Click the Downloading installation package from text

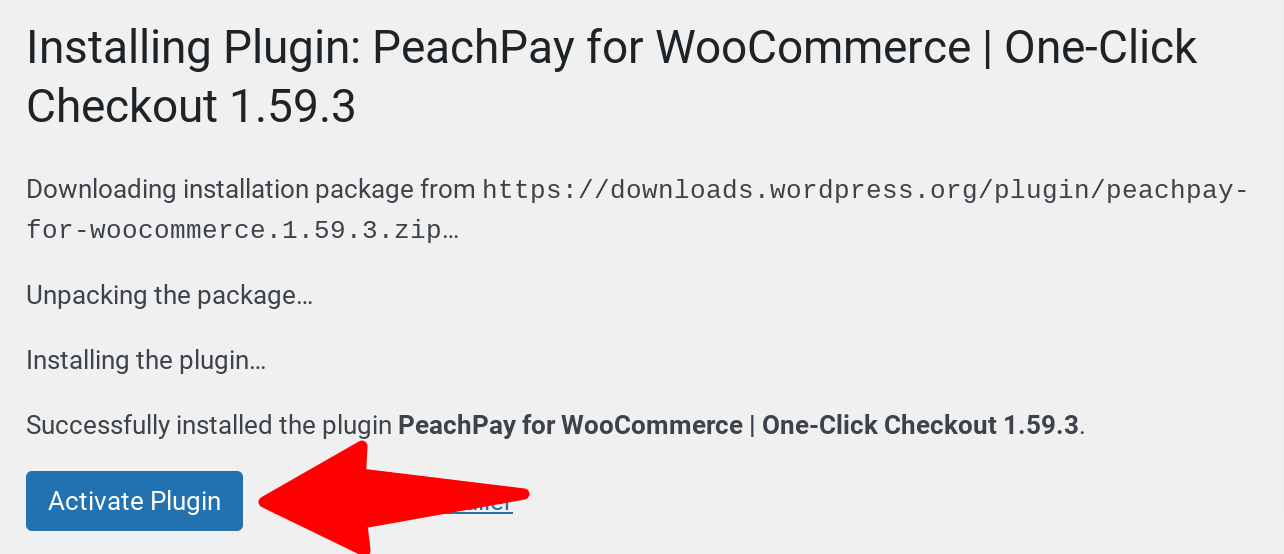[x=251, y=189]
